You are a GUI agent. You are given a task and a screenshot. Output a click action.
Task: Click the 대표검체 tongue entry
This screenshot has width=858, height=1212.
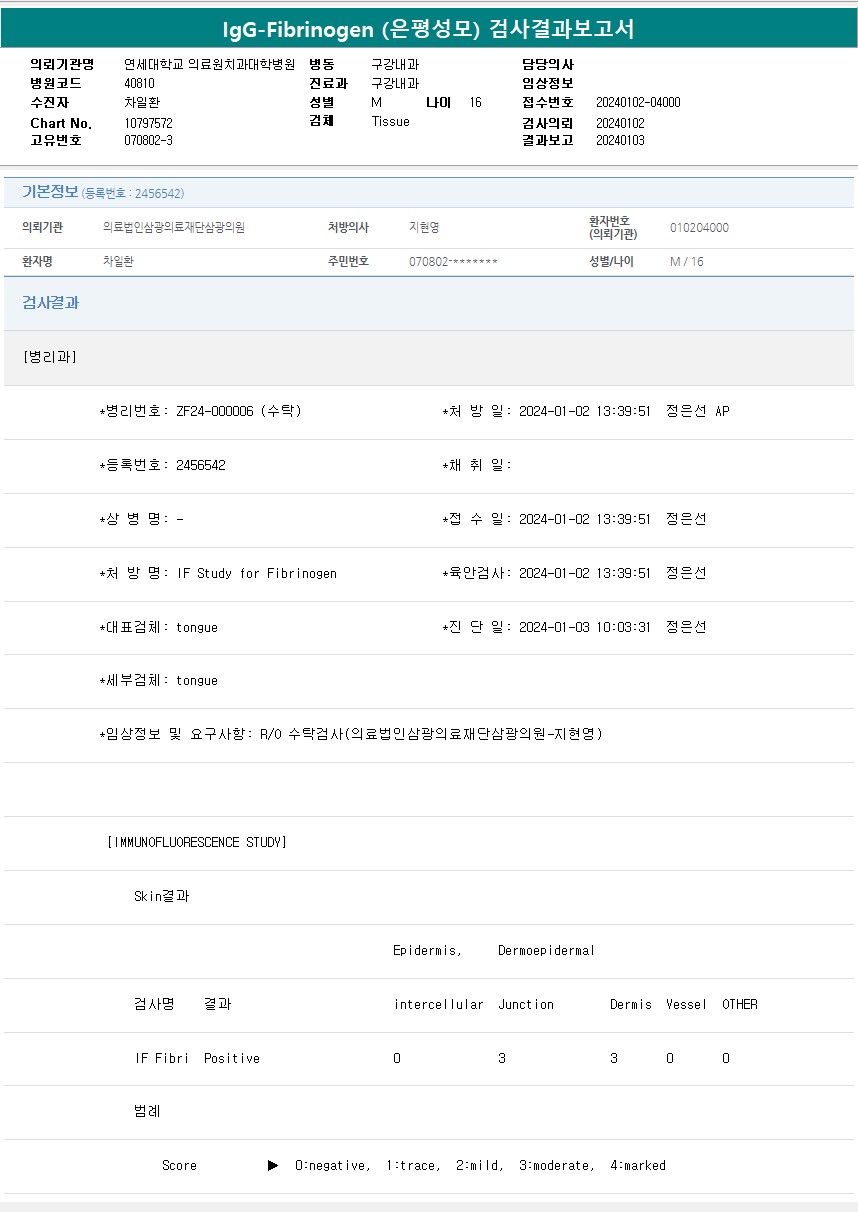click(158, 627)
